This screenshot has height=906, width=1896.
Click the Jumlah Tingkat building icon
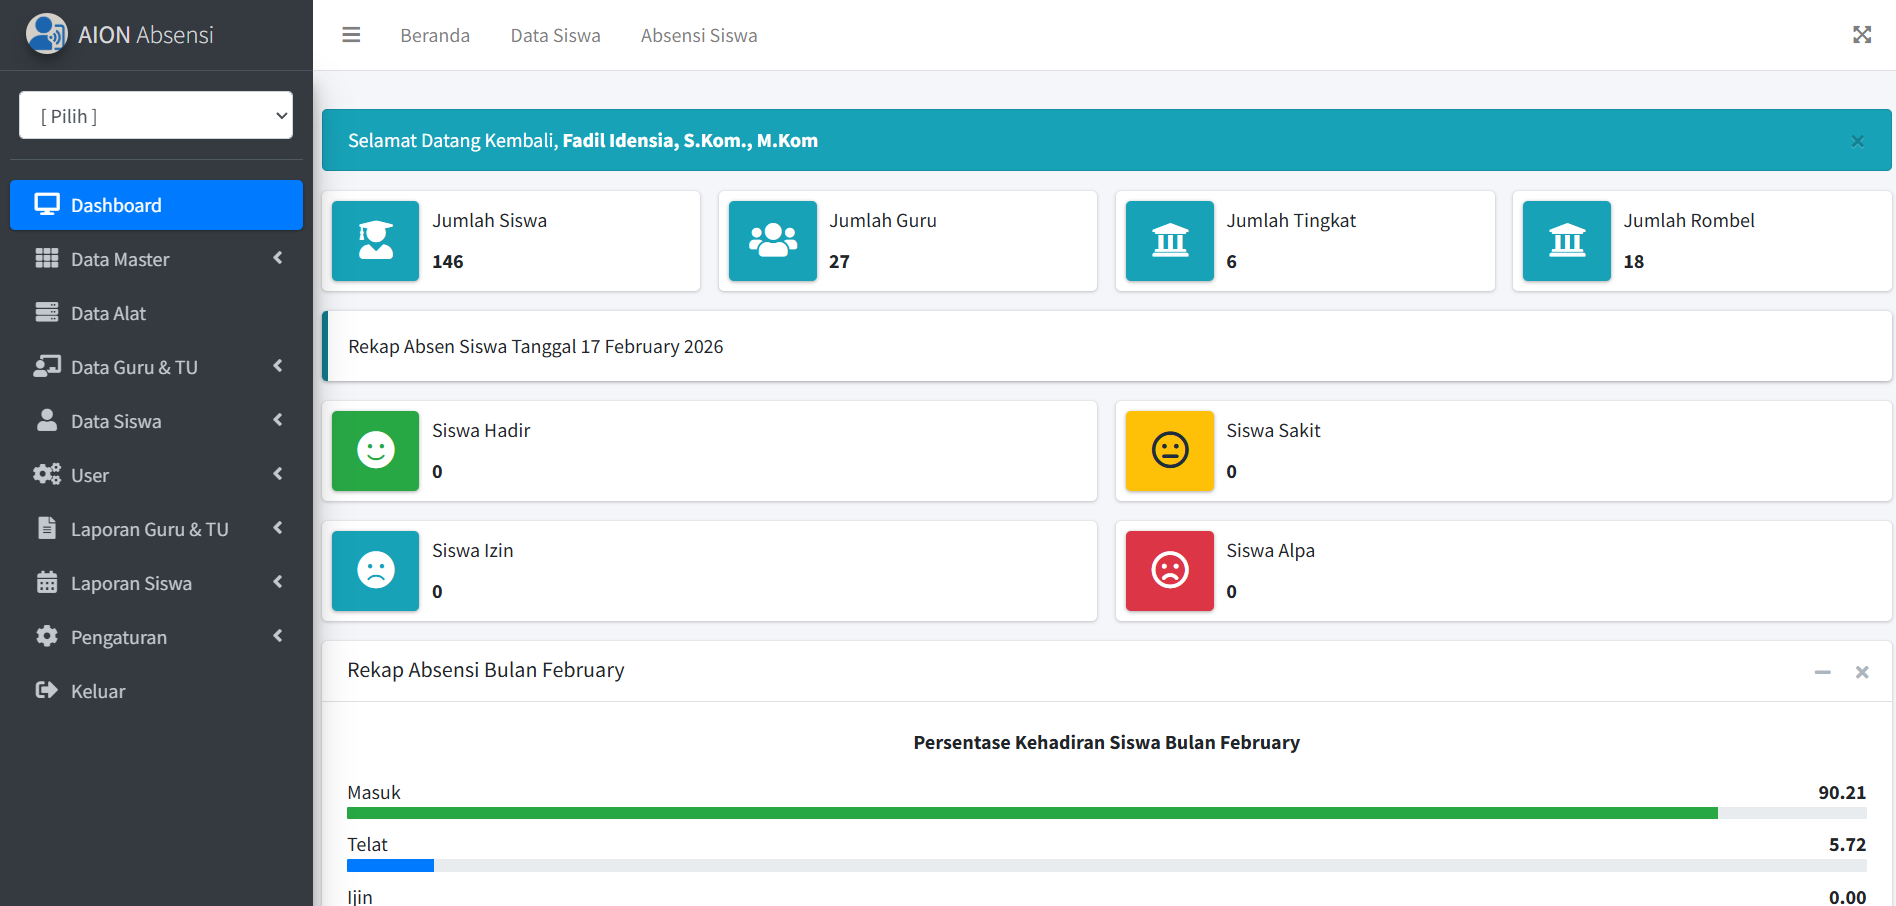click(x=1169, y=241)
